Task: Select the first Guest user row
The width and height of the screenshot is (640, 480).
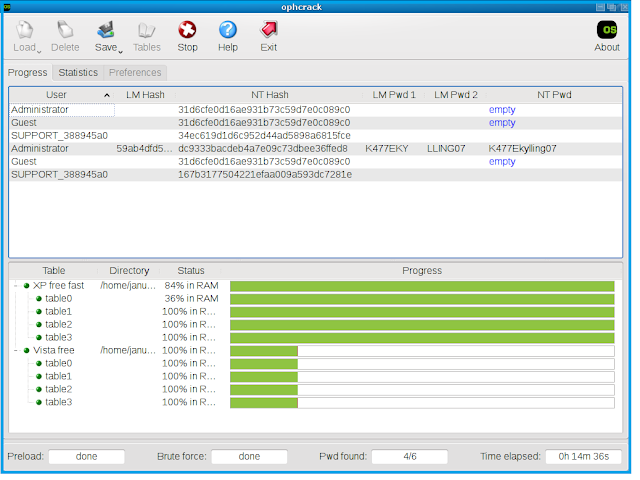Action: tap(316, 123)
